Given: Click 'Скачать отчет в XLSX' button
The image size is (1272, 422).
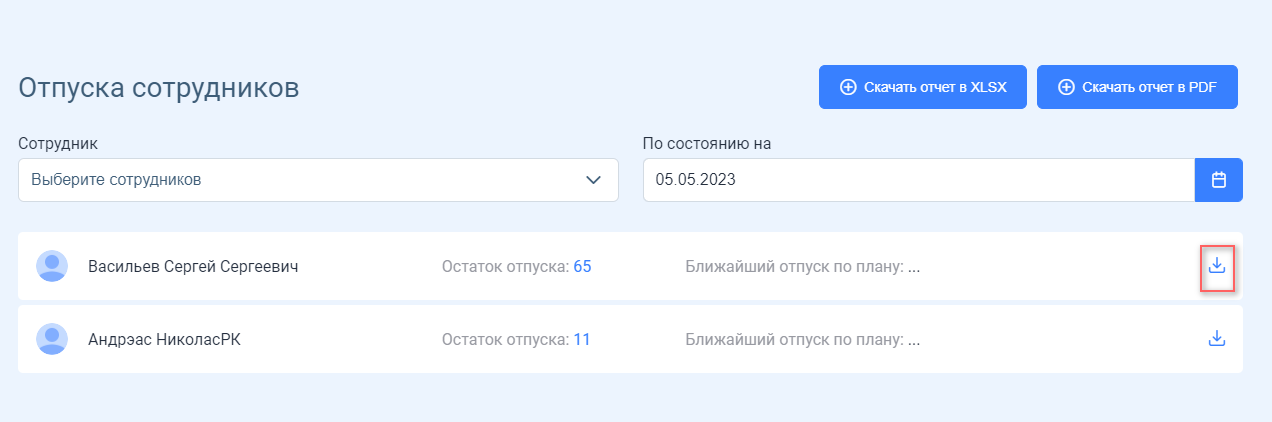Looking at the screenshot, I should pos(923,87).
